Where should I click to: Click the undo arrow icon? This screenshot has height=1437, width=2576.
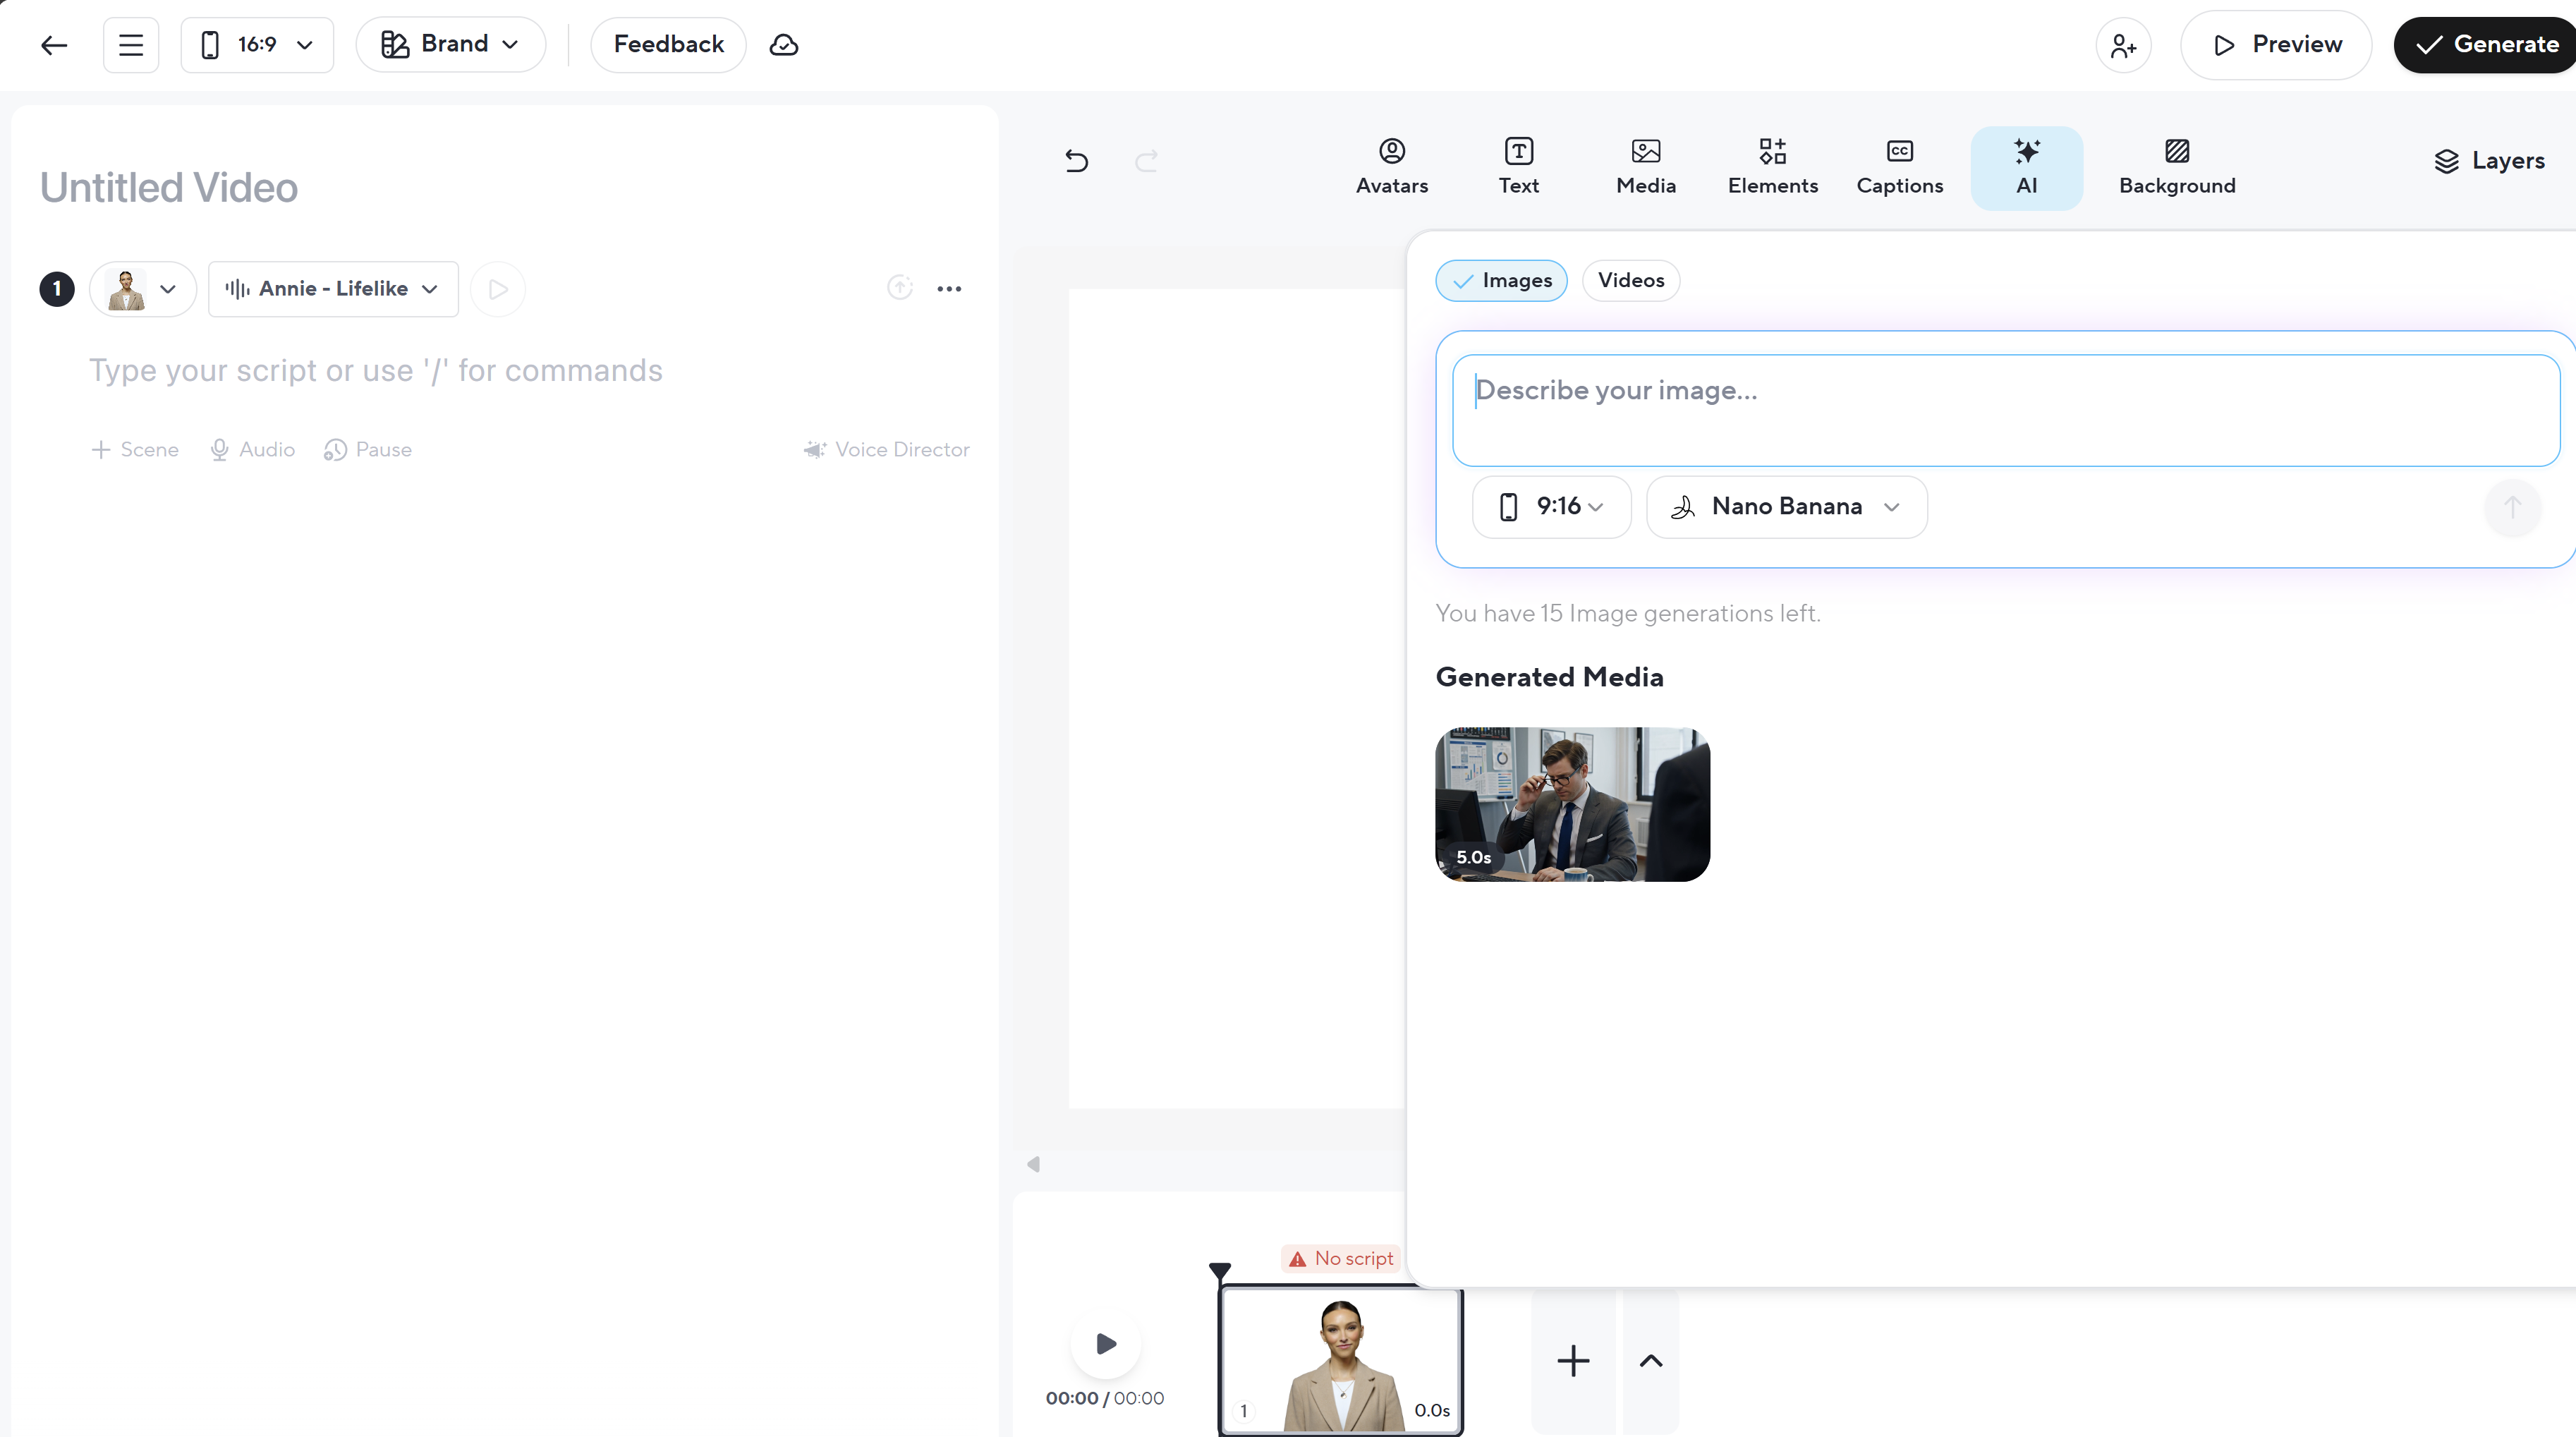(1076, 160)
